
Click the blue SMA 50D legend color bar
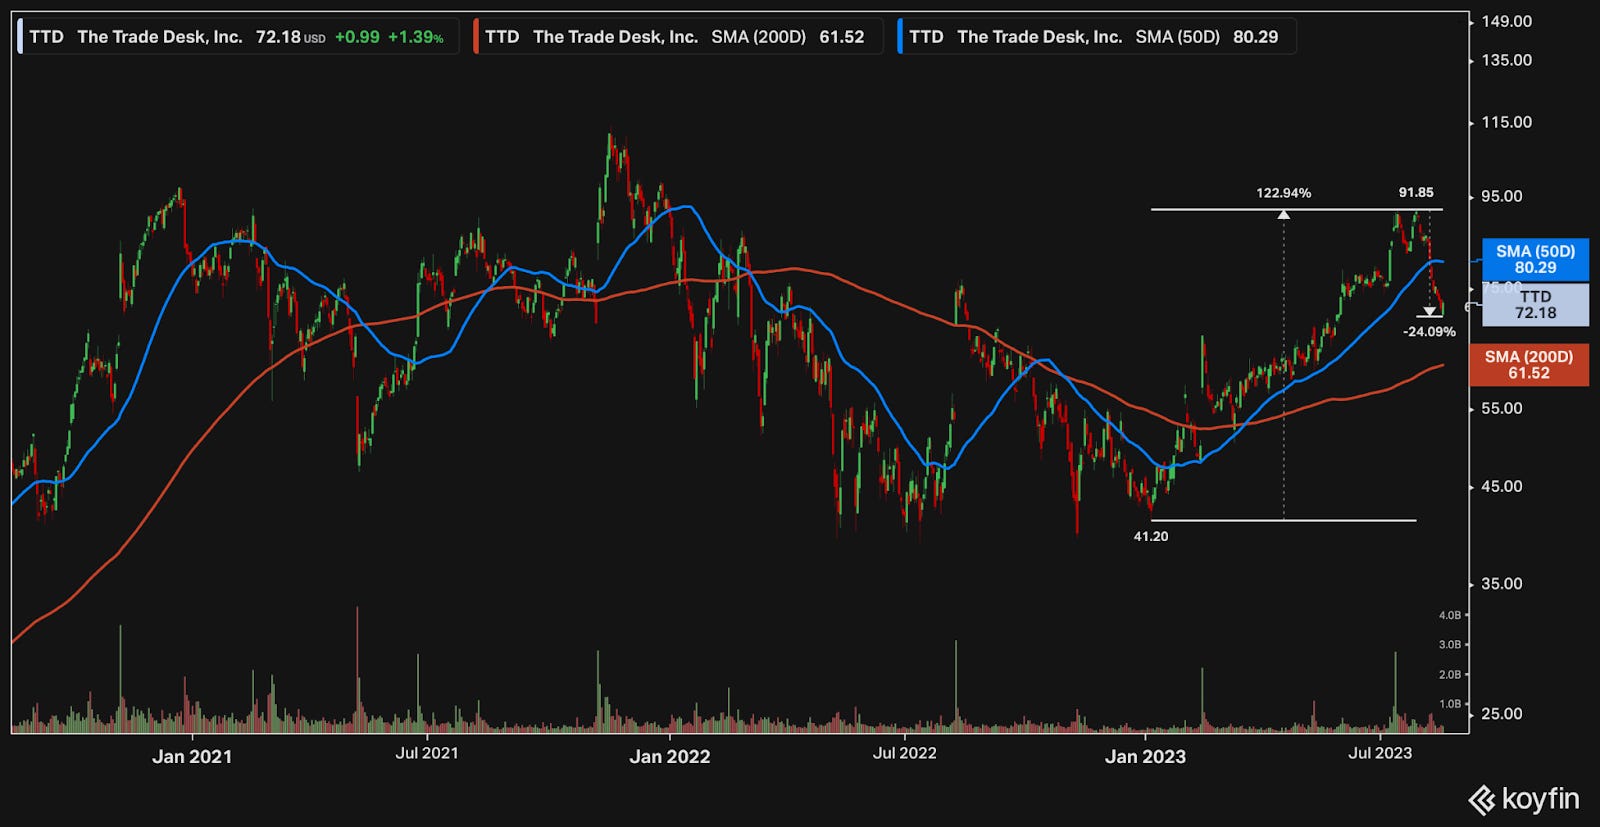click(900, 37)
